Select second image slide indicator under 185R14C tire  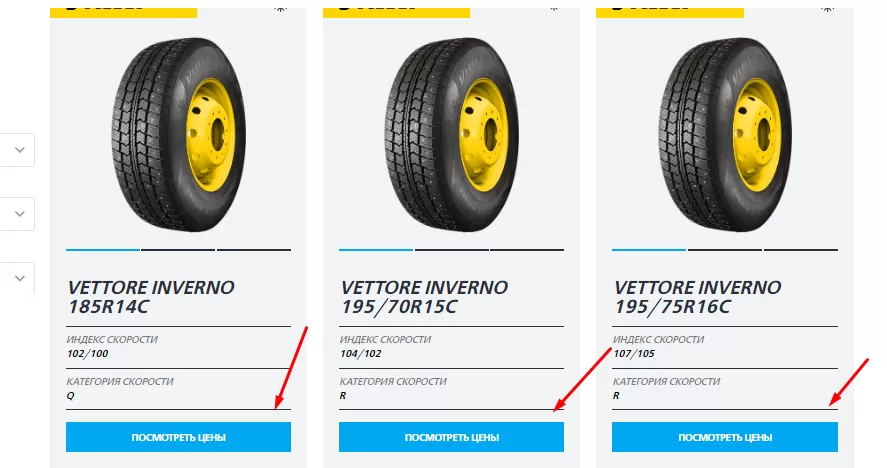pos(178,249)
